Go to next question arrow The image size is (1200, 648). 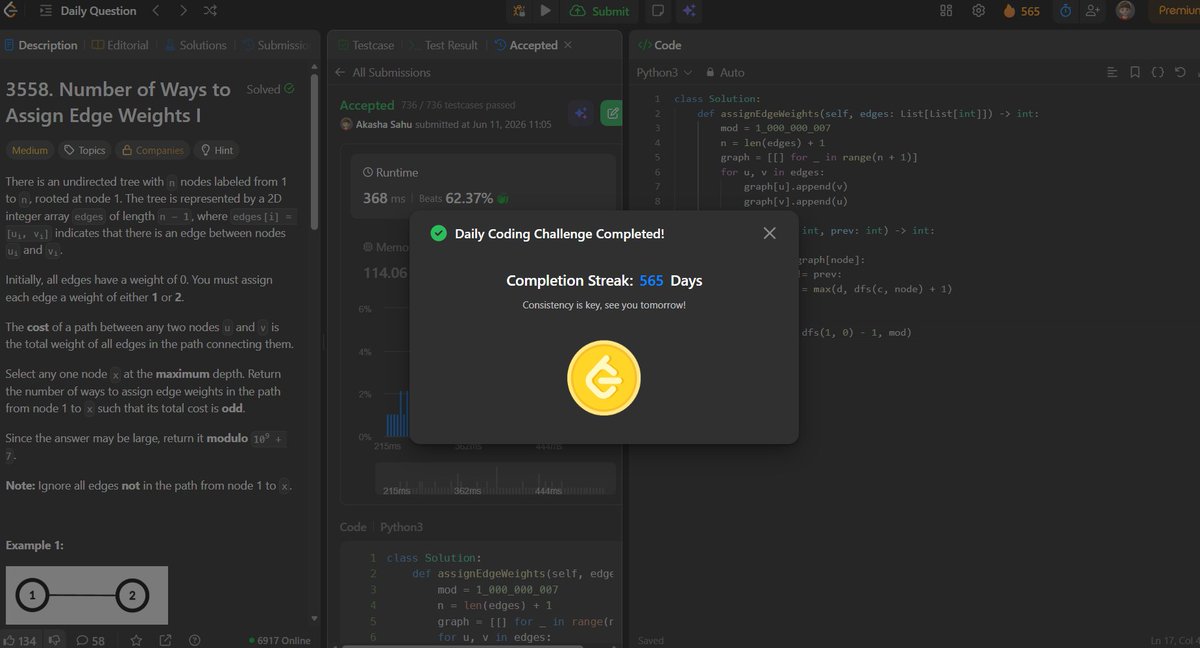(x=182, y=11)
